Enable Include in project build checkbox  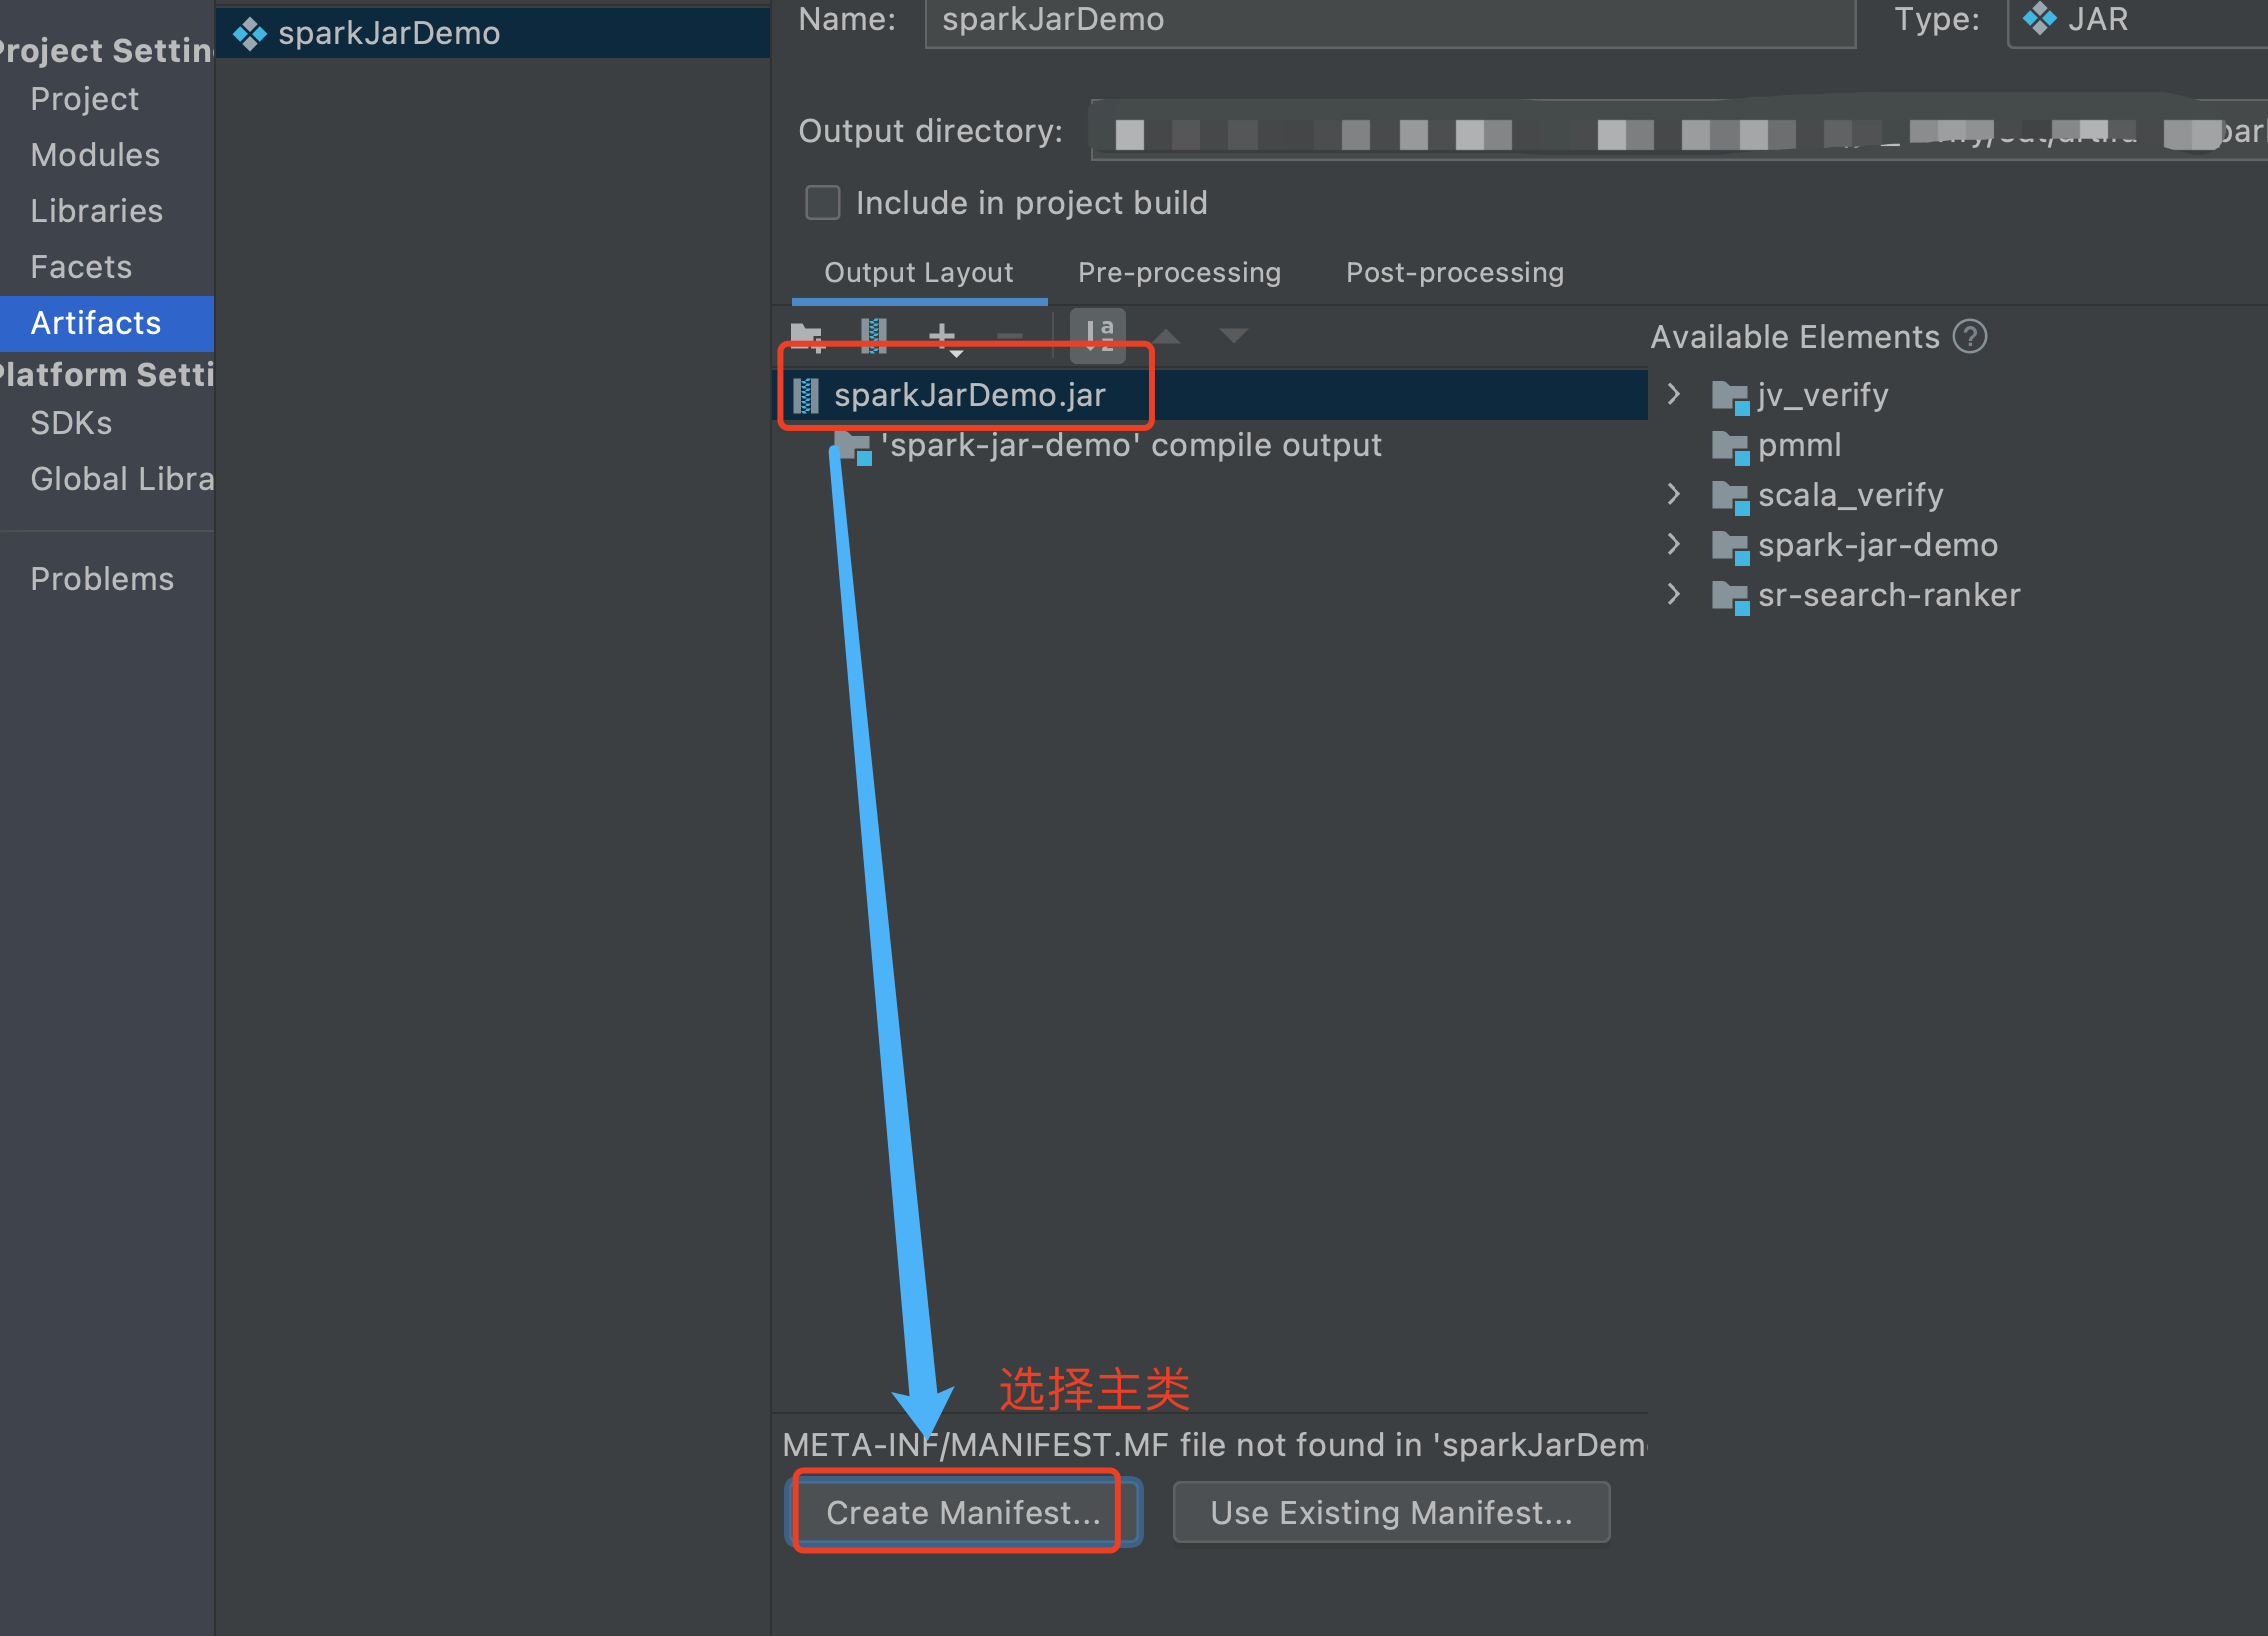click(x=823, y=203)
